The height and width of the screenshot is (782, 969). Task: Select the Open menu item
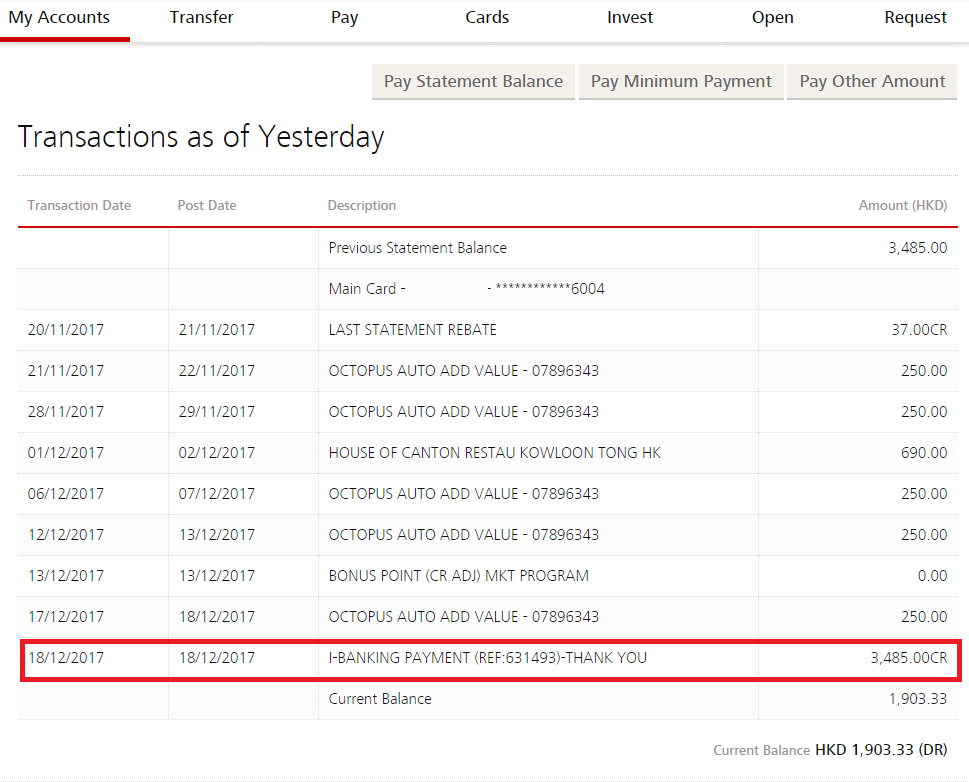(772, 18)
